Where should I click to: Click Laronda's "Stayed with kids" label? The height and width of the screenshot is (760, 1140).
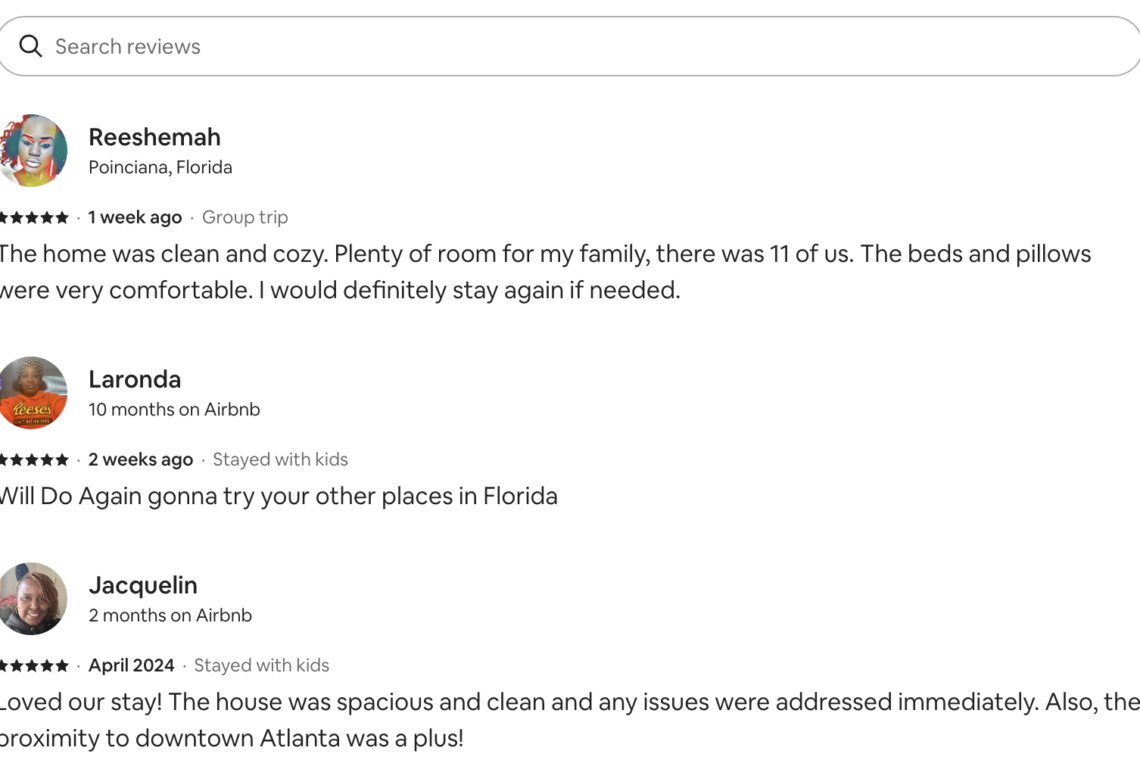coord(280,460)
